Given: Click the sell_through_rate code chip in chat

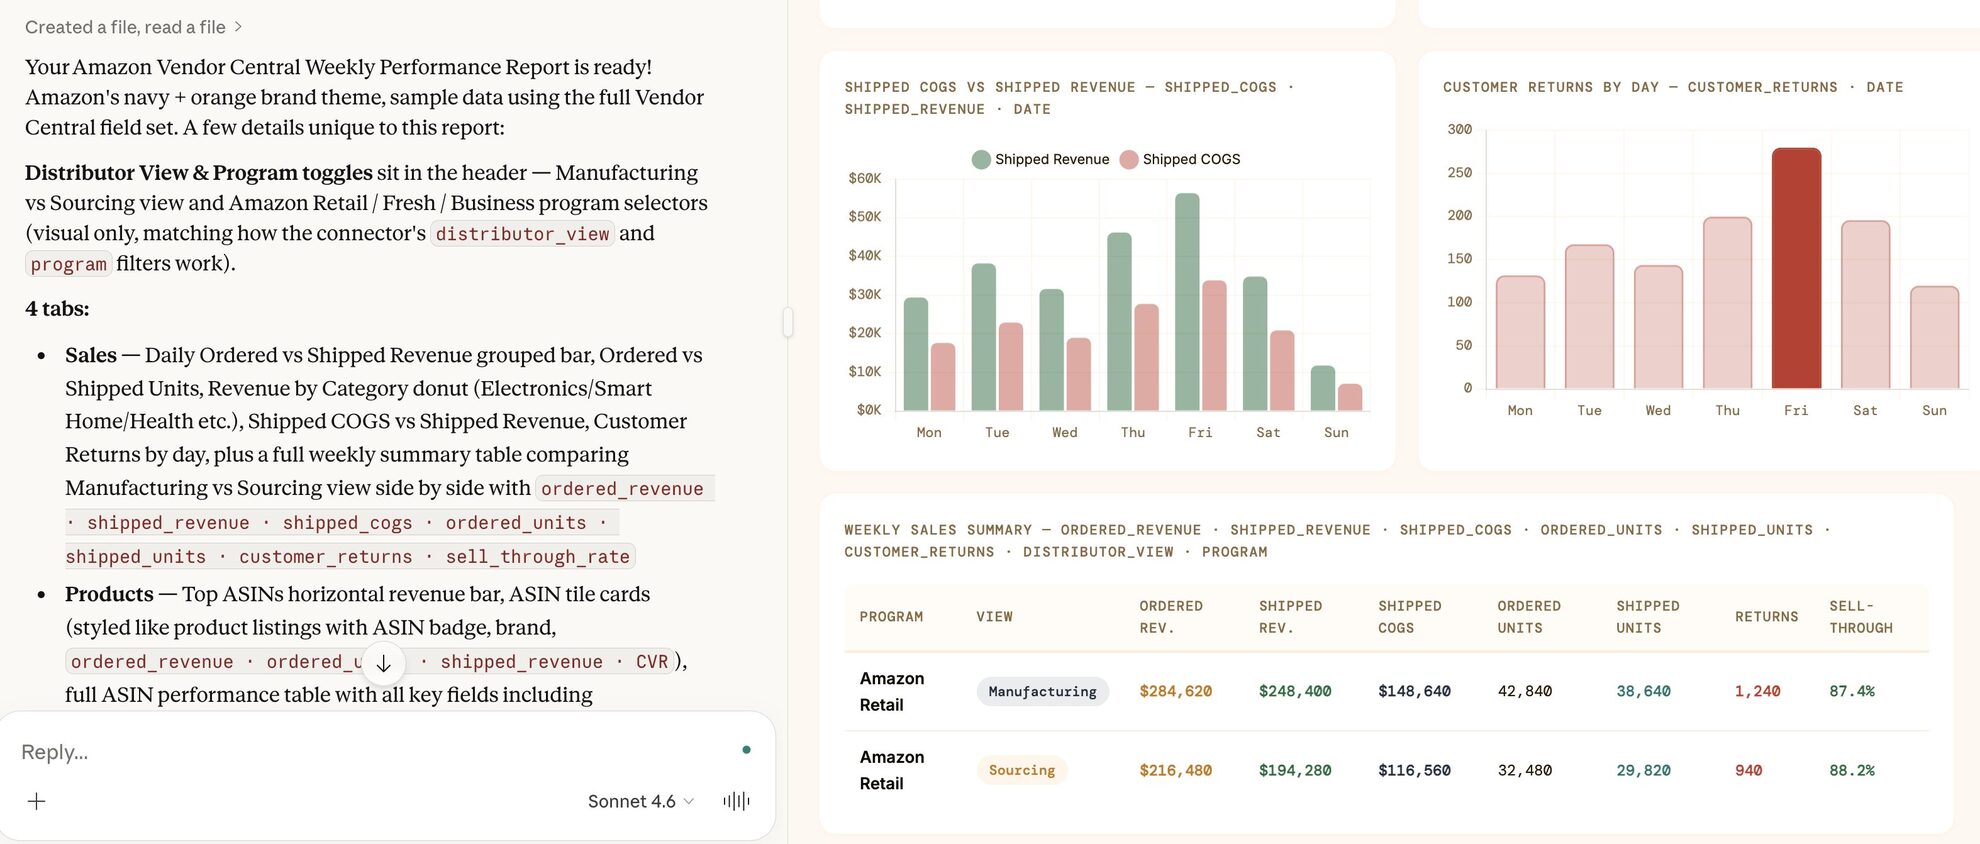Looking at the screenshot, I should click(538, 557).
